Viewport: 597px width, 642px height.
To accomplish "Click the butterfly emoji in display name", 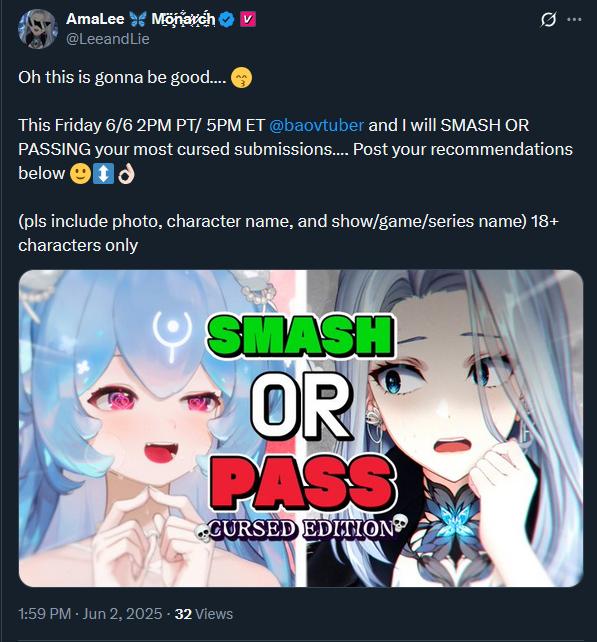I will [138, 19].
